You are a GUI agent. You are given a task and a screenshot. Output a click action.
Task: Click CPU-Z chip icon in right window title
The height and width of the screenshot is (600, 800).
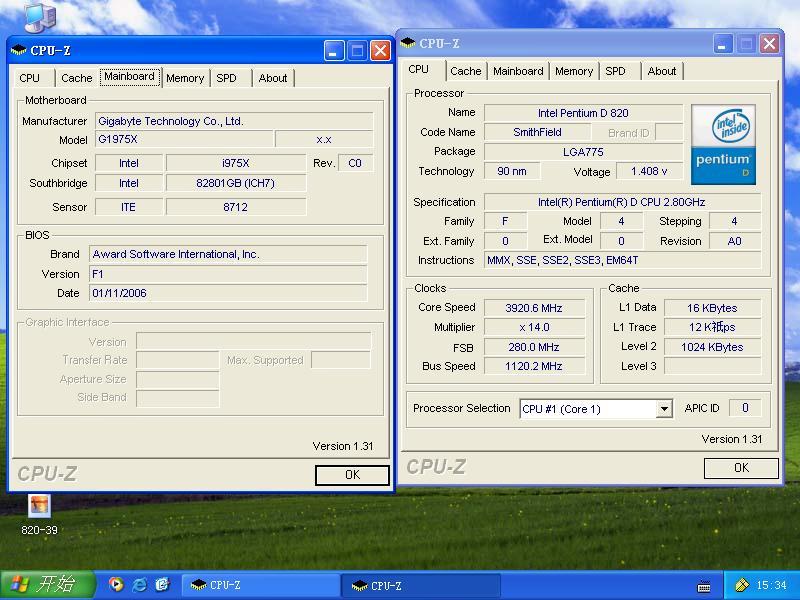pyautogui.click(x=408, y=43)
